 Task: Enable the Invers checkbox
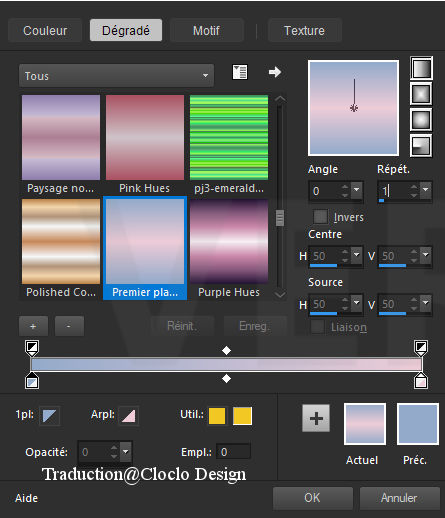point(320,217)
